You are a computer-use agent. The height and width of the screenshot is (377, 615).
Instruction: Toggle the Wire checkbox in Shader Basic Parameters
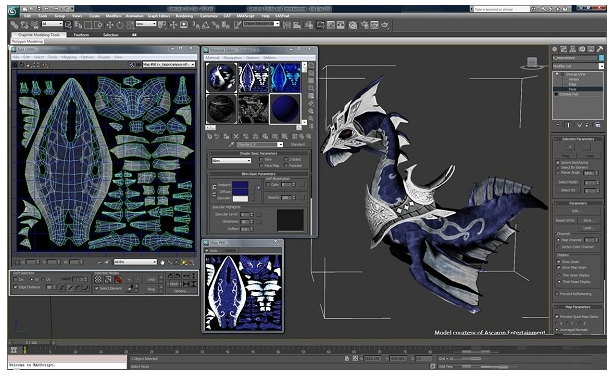coord(261,160)
